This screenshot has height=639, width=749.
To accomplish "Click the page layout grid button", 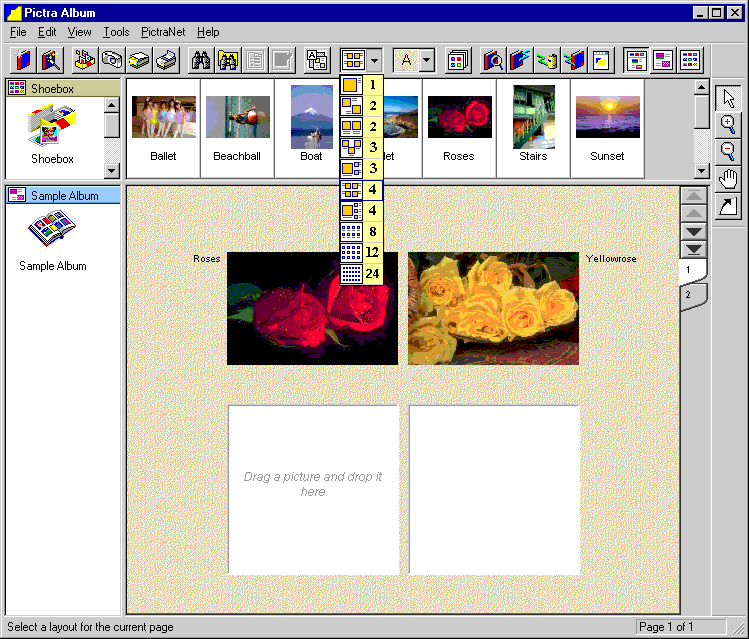I will 353,60.
